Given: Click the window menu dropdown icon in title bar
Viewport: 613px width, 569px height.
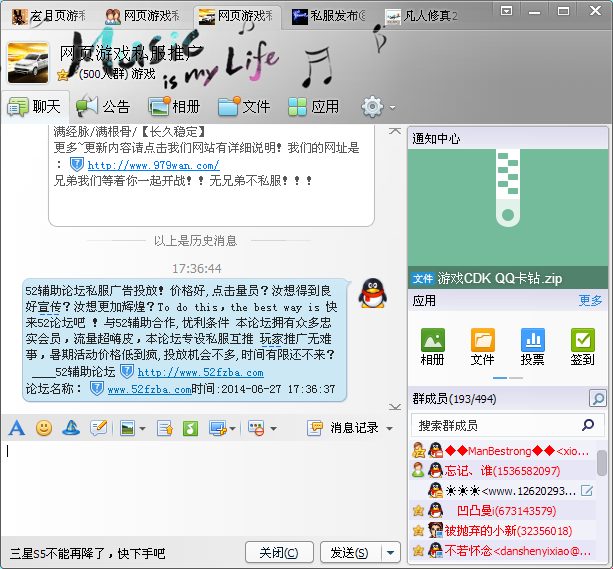Looking at the screenshot, I should 506,11.
